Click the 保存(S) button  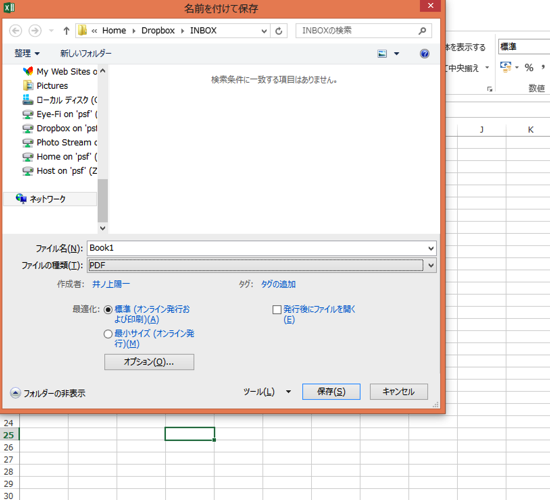(x=331, y=392)
